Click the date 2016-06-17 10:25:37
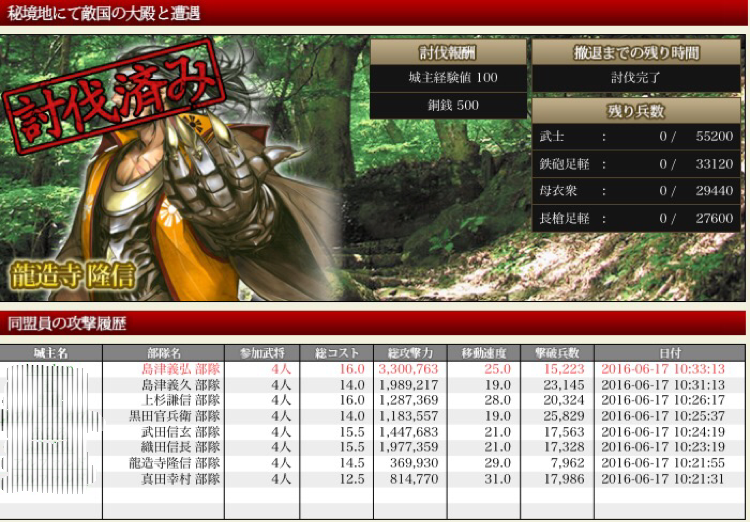The width and height of the screenshot is (750, 522). click(x=663, y=416)
